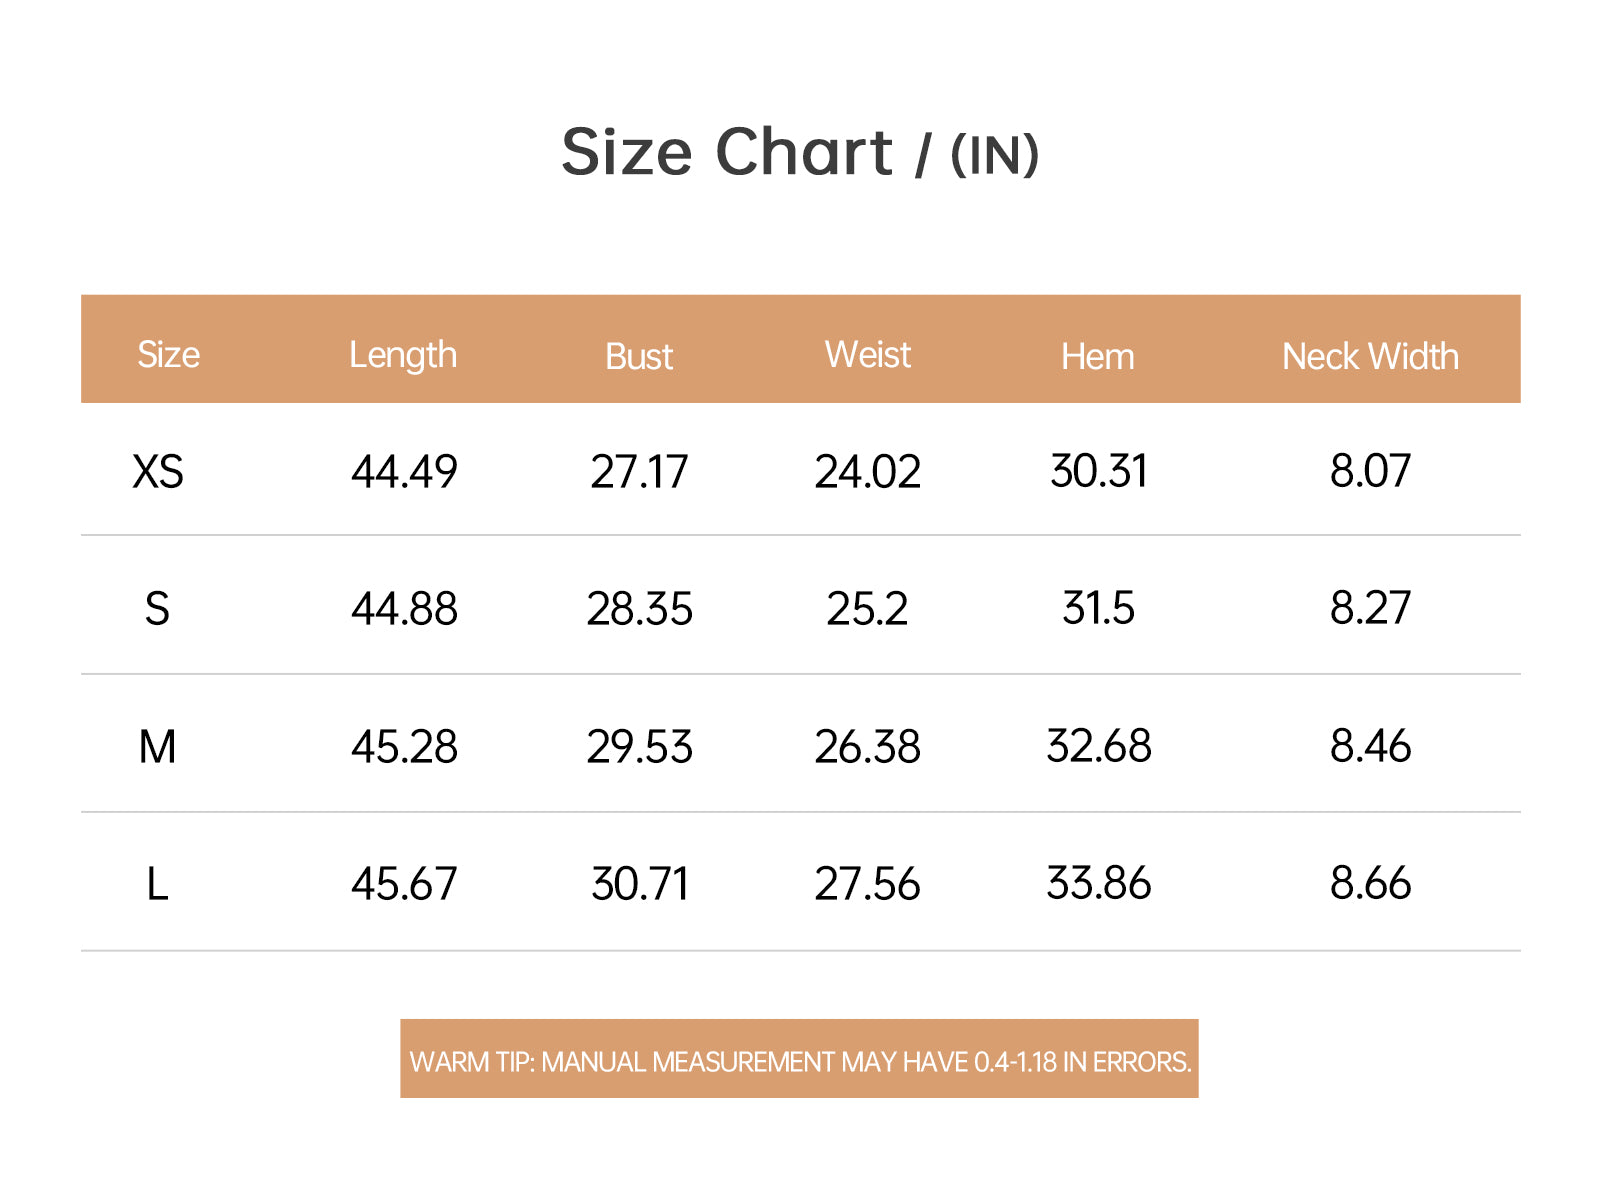Select the (IN) unit label in title
Image resolution: width=1600 pixels, height=1200 pixels.
click(995, 156)
